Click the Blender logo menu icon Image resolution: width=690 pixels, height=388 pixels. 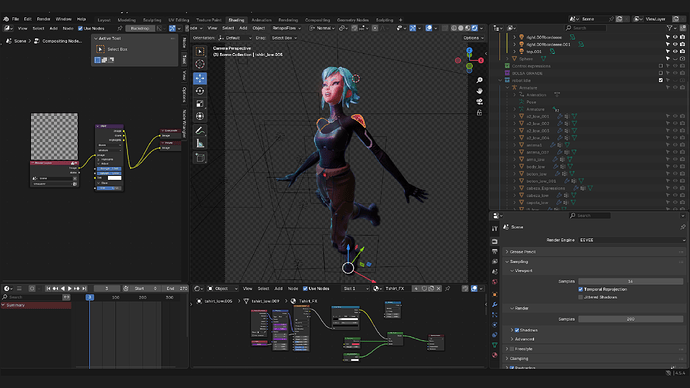tap(6, 19)
